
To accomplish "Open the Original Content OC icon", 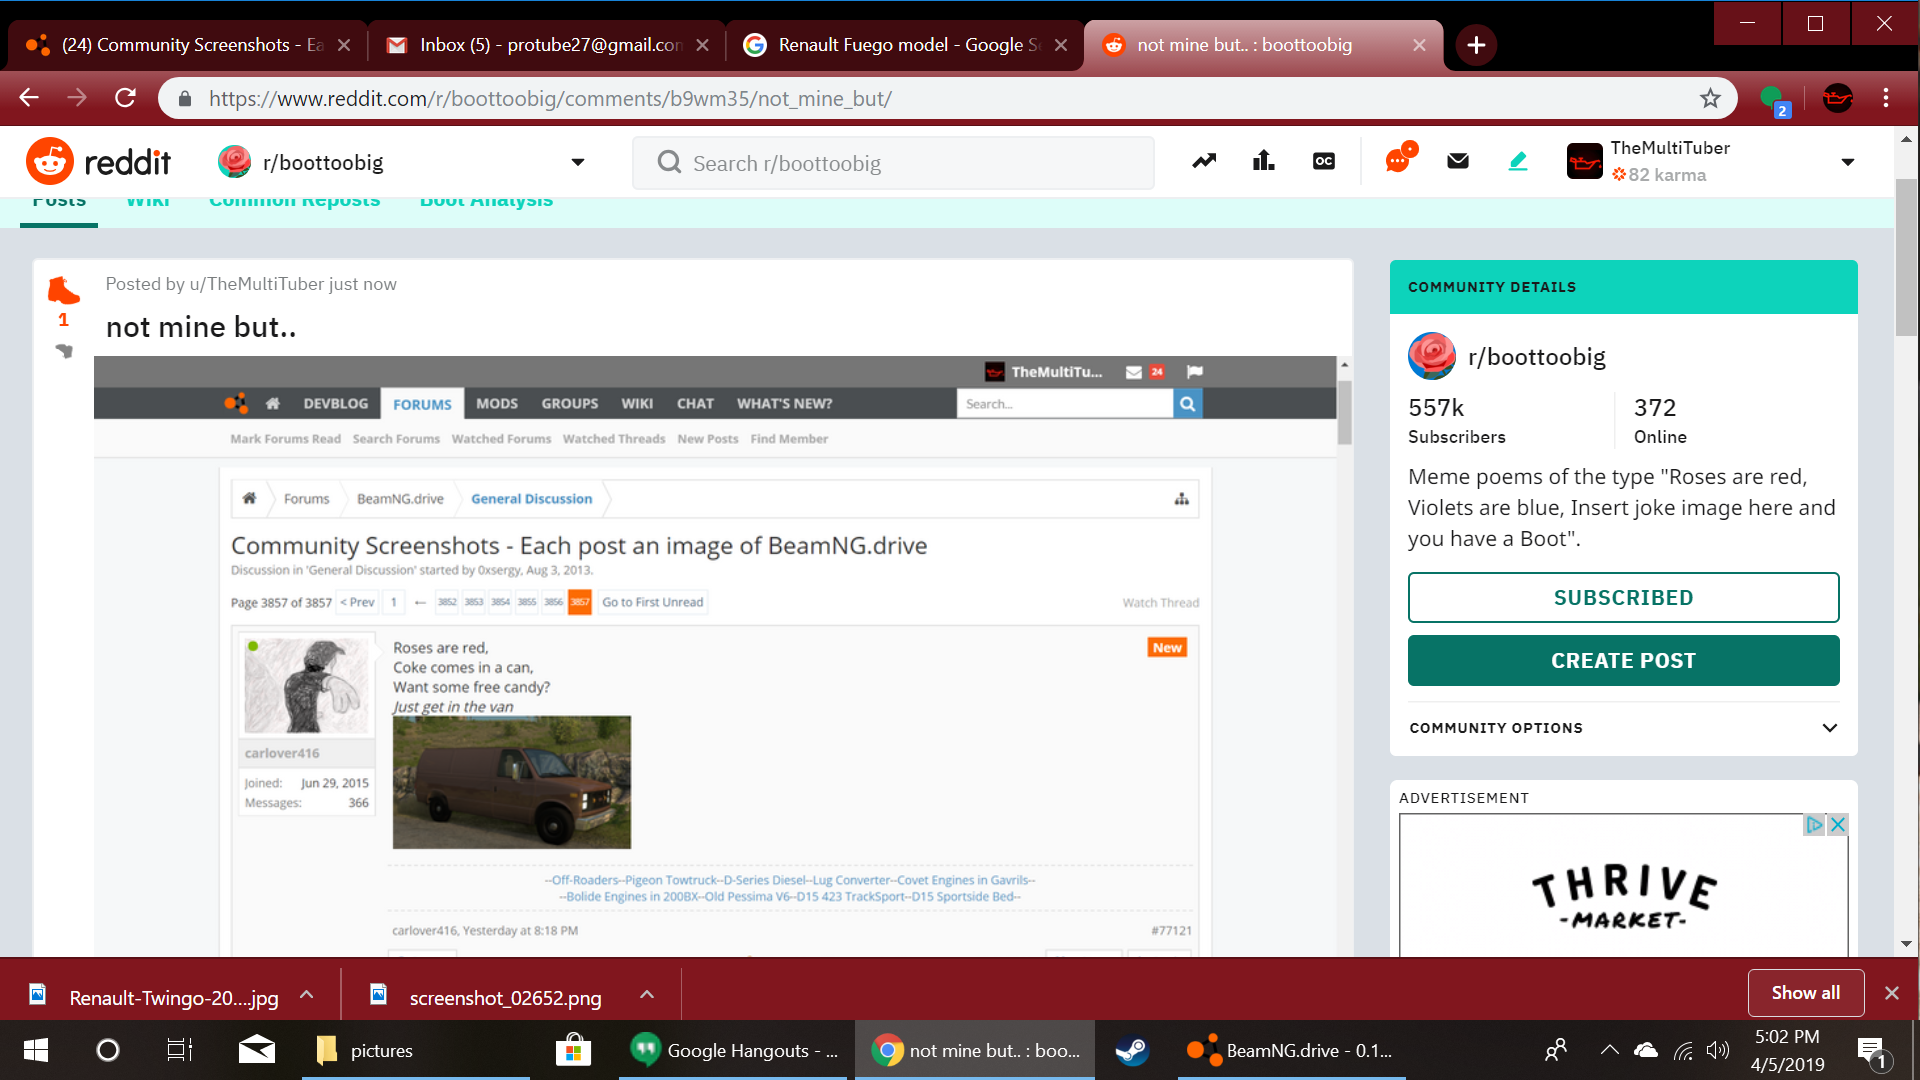I will 1324,161.
